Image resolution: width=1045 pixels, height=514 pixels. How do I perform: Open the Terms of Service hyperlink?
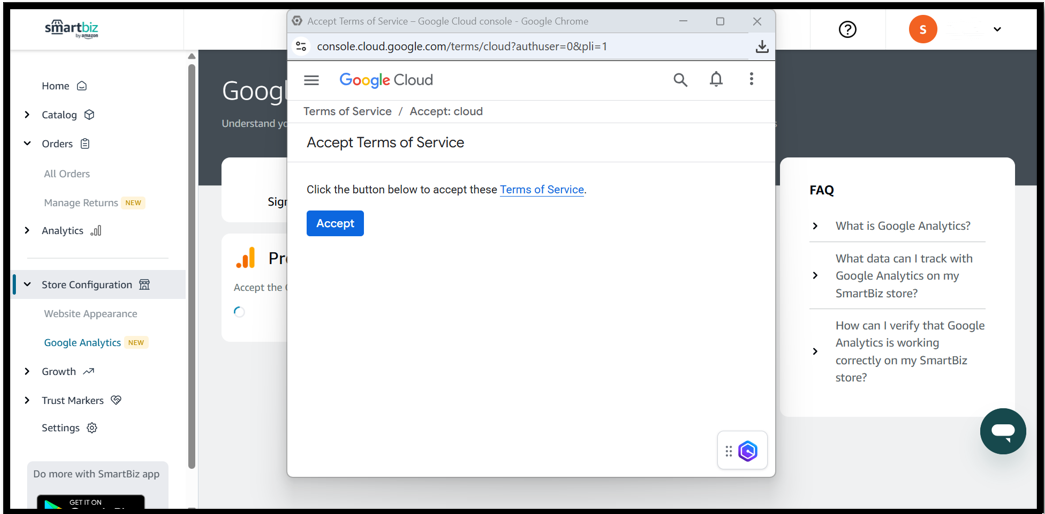coord(541,190)
